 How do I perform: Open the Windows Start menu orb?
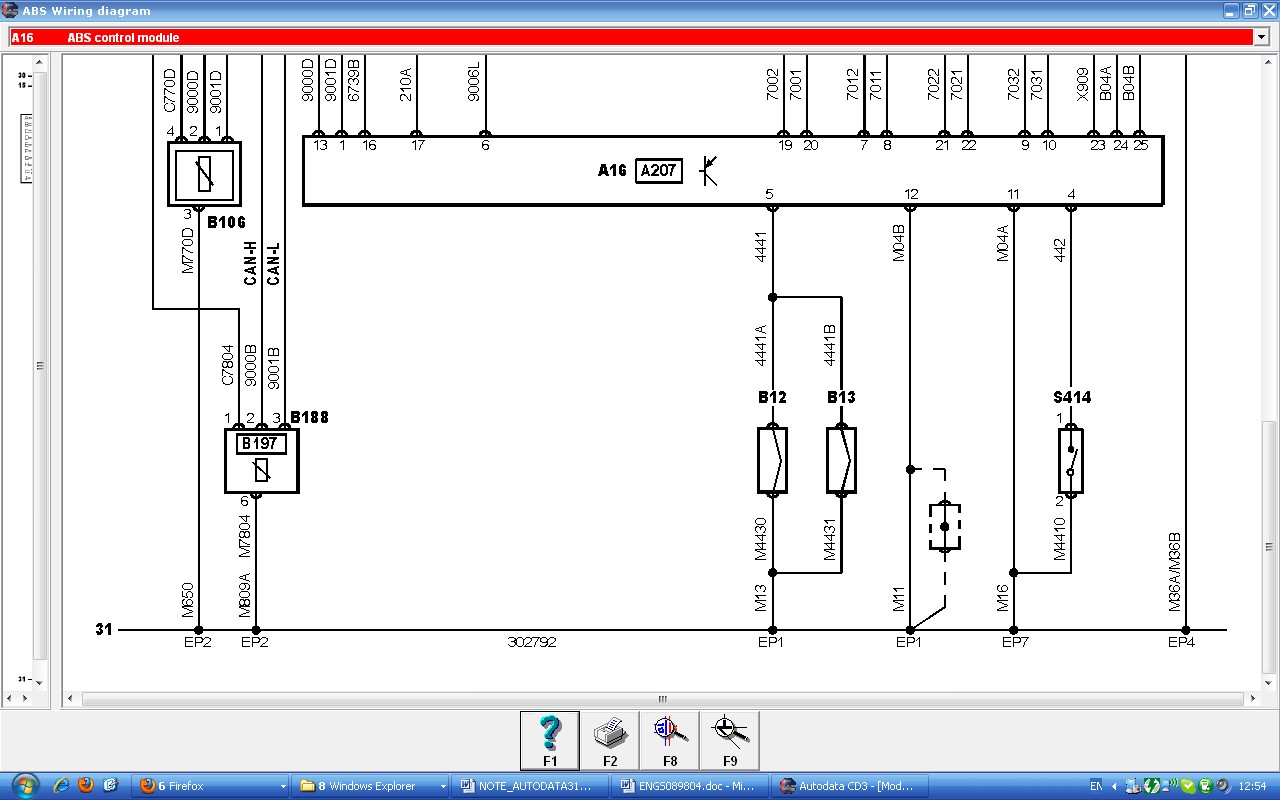point(22,785)
